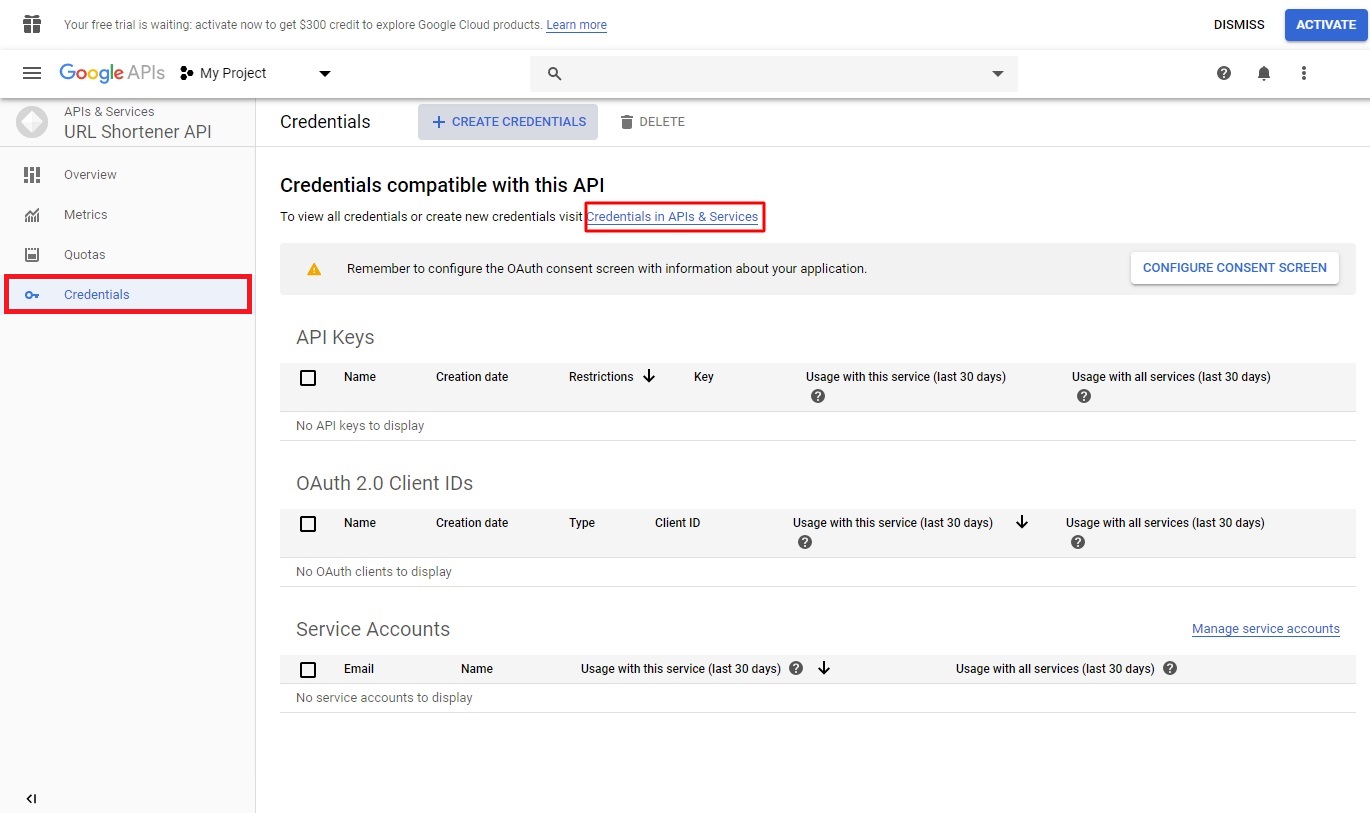Click the Quotas icon in sidebar
This screenshot has height=813, width=1370.
(32, 255)
